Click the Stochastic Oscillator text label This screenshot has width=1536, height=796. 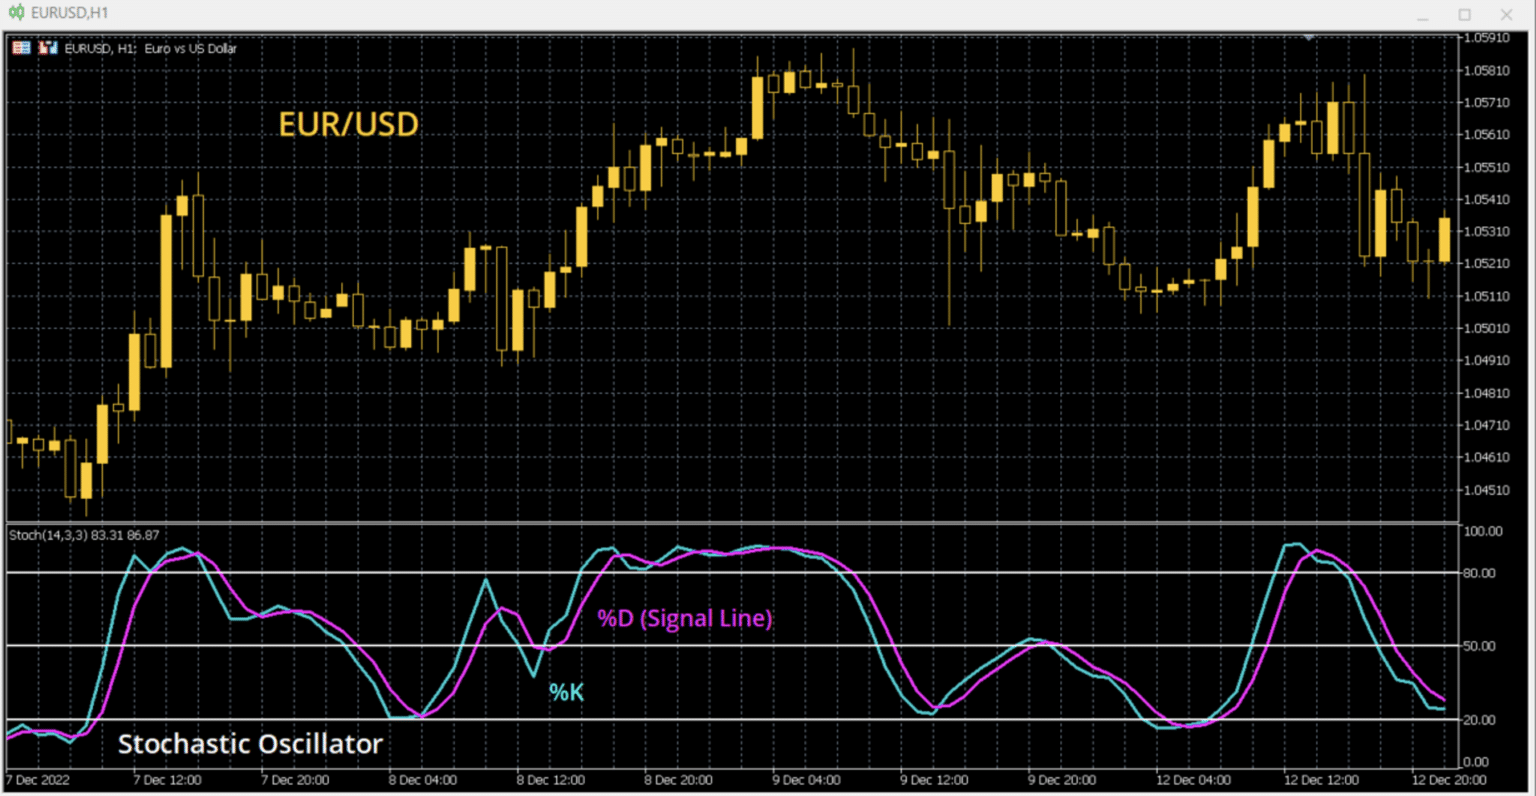coord(250,744)
